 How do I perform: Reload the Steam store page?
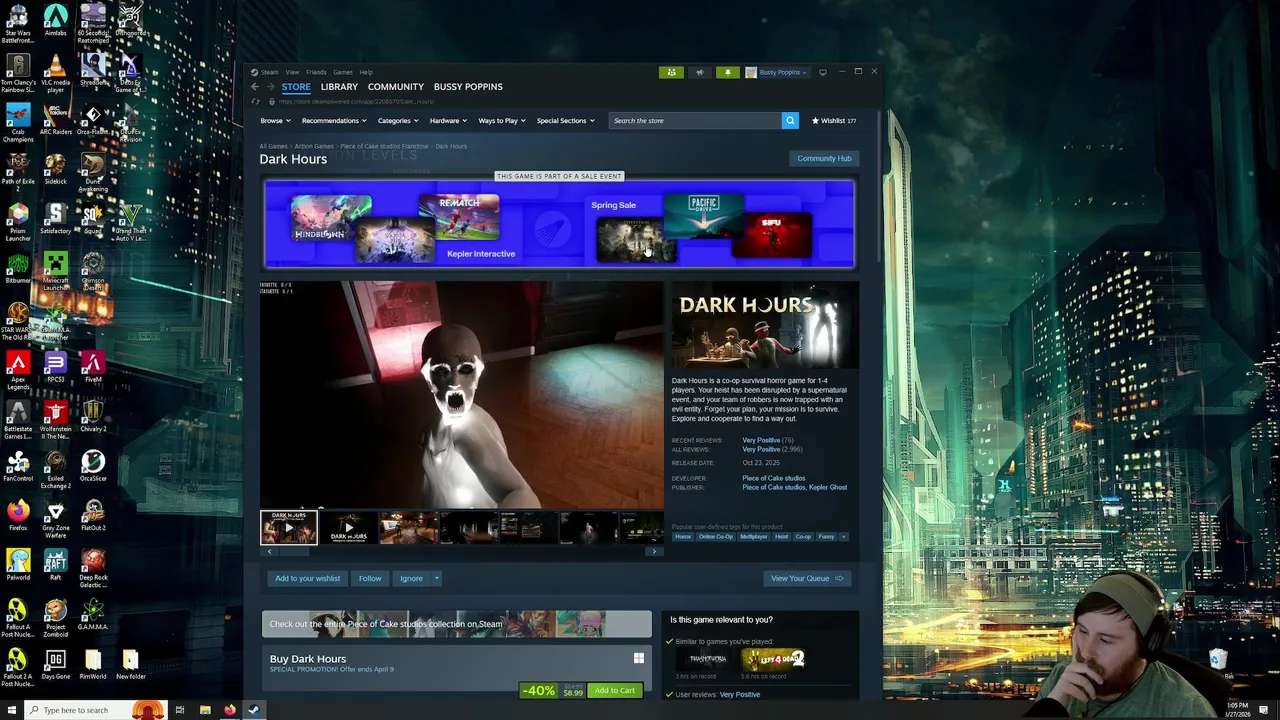coord(256,101)
